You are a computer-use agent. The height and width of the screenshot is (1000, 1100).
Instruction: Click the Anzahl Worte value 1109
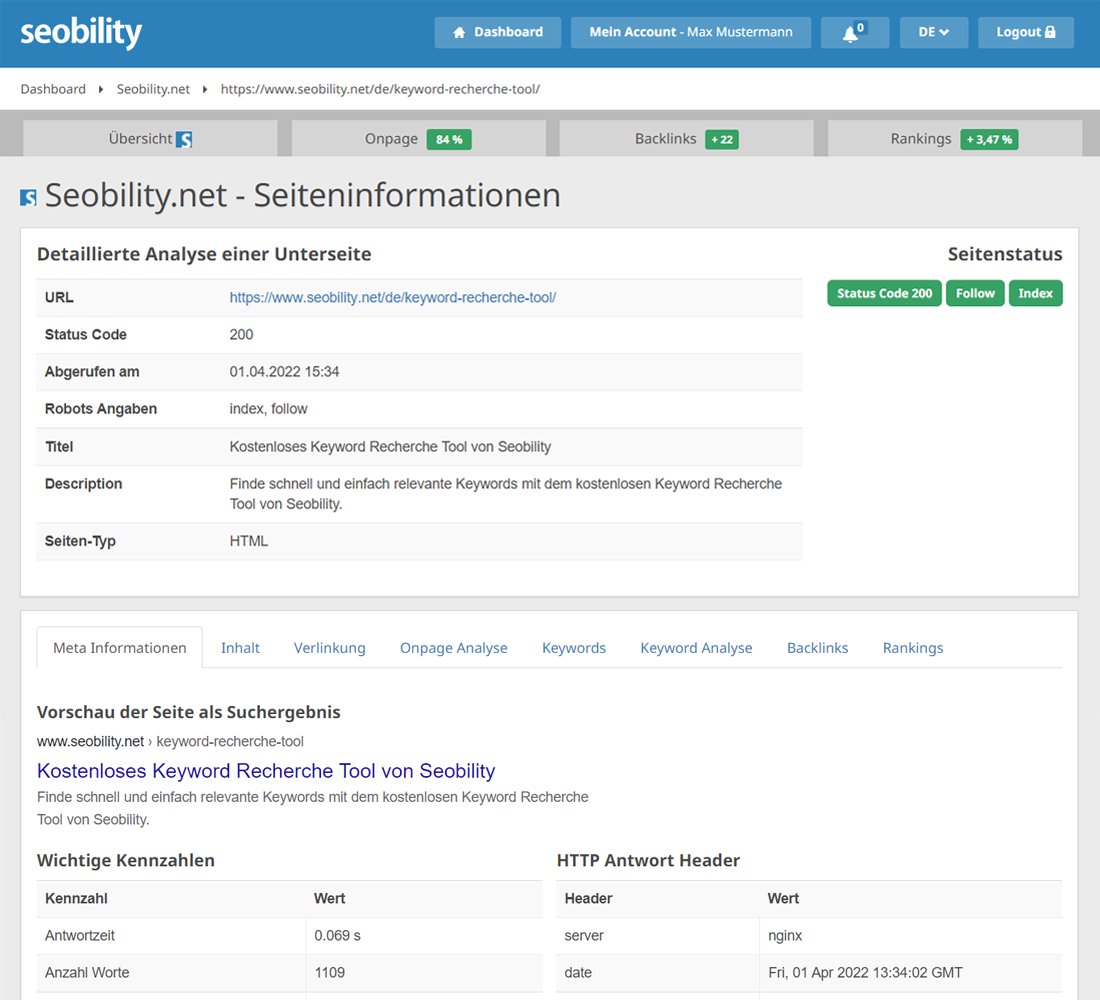click(329, 973)
